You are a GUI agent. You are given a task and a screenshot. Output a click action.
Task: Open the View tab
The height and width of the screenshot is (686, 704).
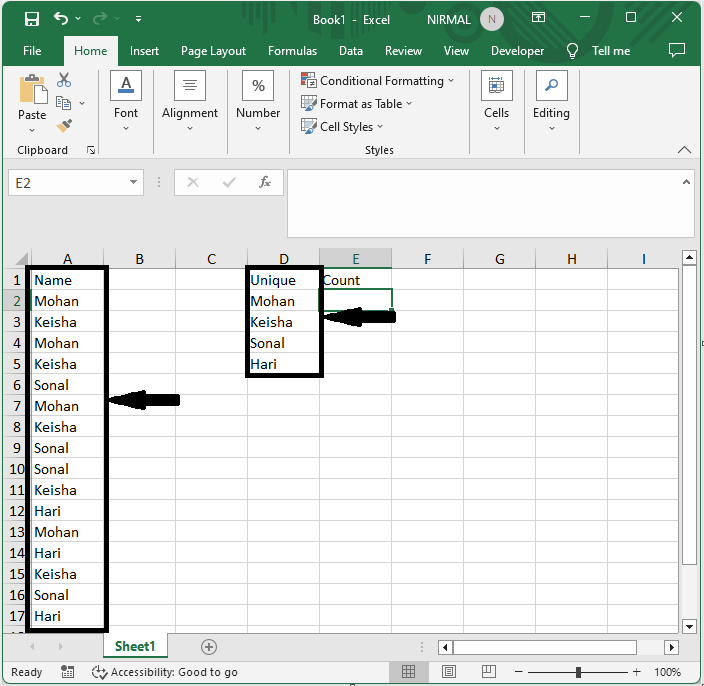click(x=456, y=51)
